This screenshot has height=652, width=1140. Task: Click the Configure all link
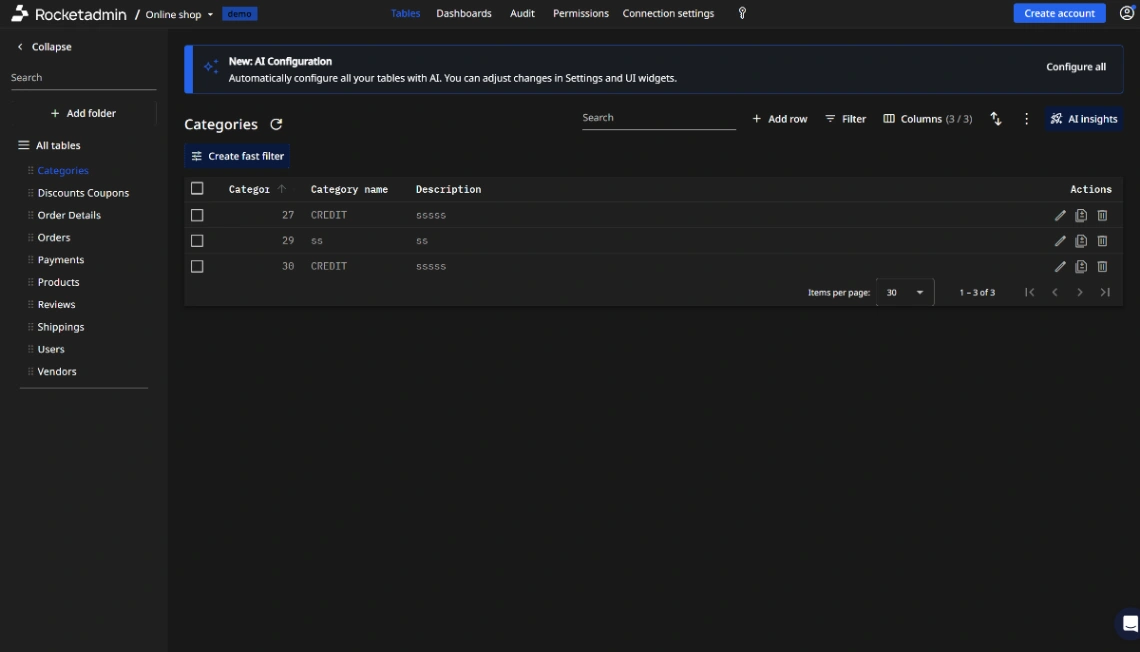(1075, 66)
